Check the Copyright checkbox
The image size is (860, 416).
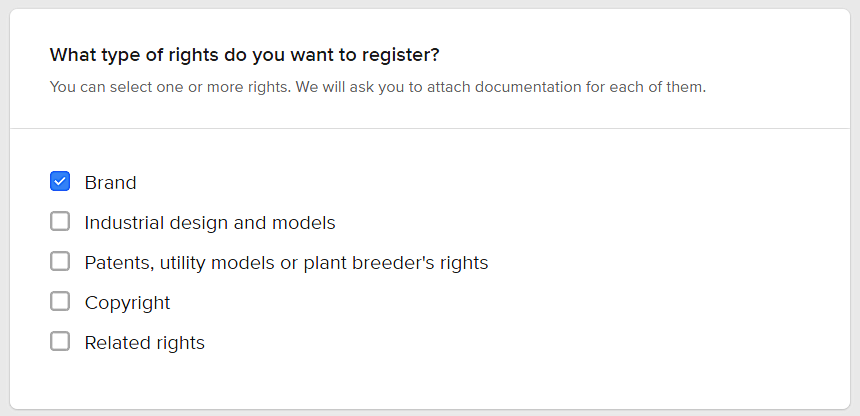coord(60,302)
